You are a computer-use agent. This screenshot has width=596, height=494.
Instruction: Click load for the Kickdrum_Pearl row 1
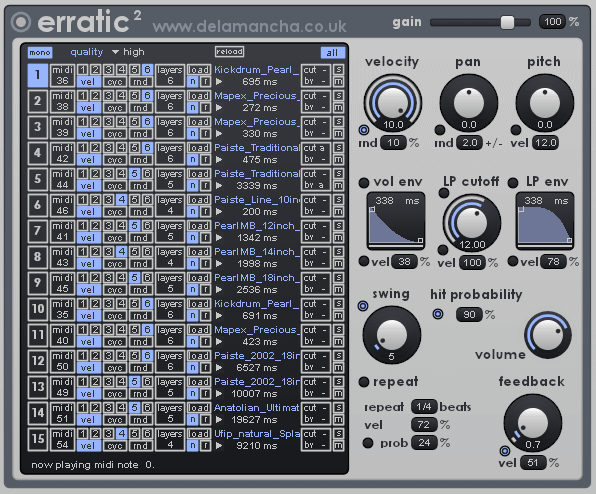199,70
